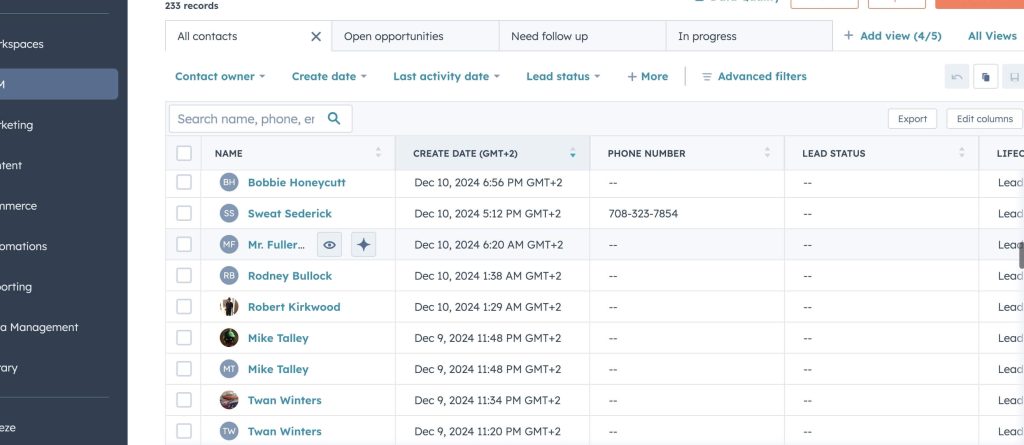Check the 11:20 PM Twan Winters checkbox
1024x445 pixels.
(184, 431)
